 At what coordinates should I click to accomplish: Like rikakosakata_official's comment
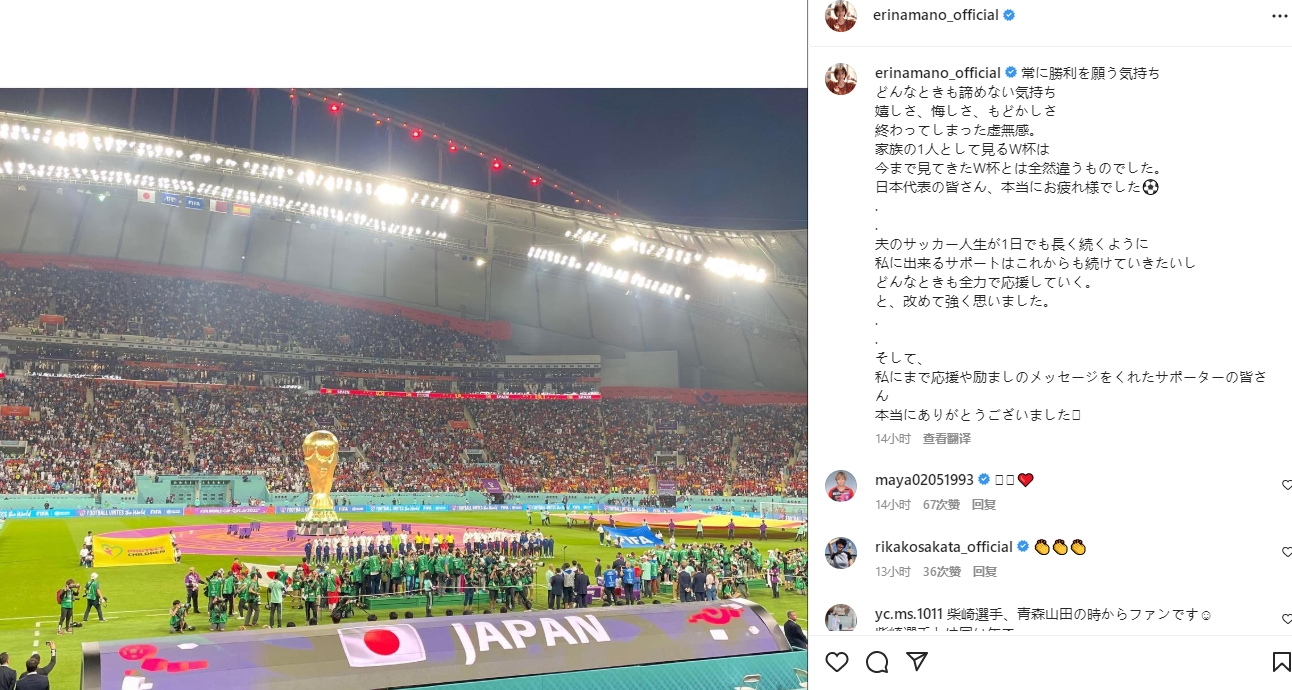coord(1287,552)
